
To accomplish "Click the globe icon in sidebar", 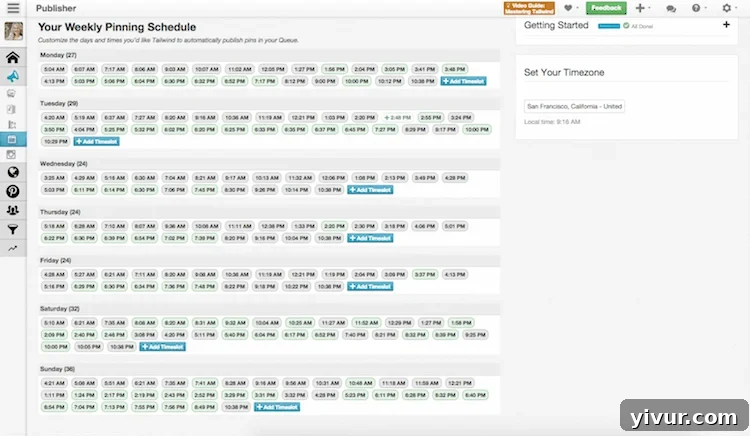I will [13, 172].
